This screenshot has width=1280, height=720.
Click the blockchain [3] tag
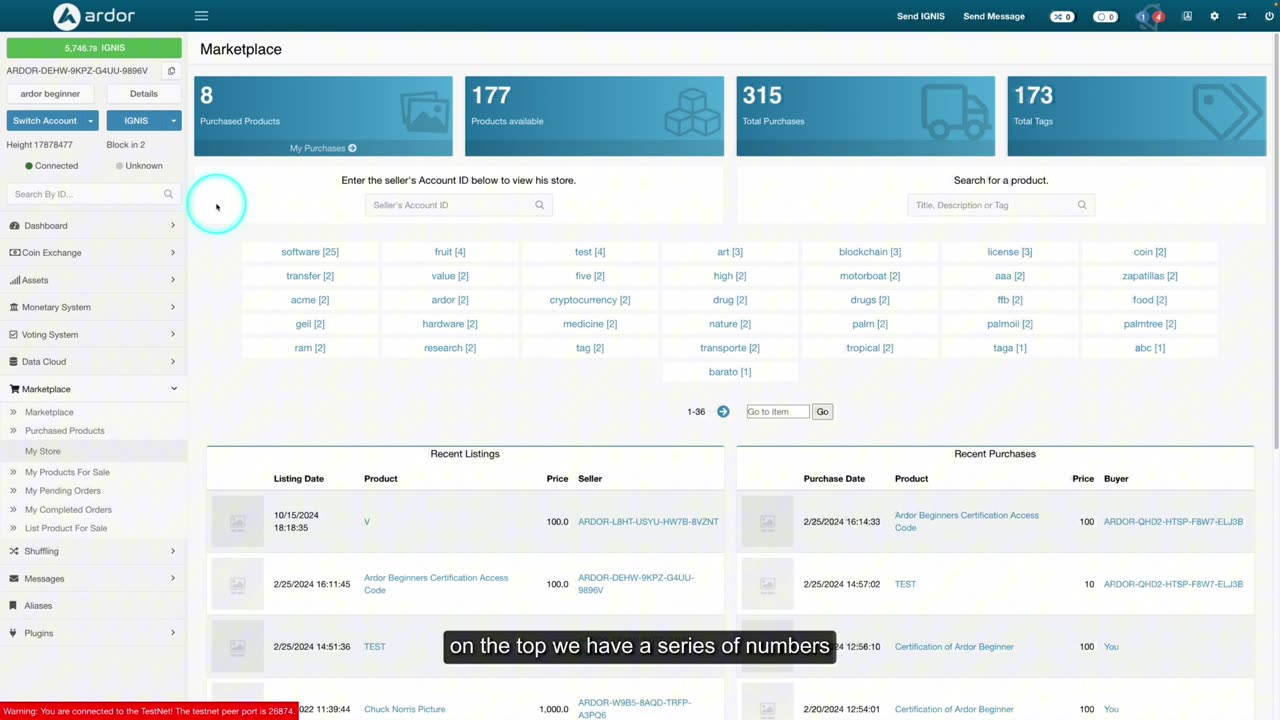point(870,252)
